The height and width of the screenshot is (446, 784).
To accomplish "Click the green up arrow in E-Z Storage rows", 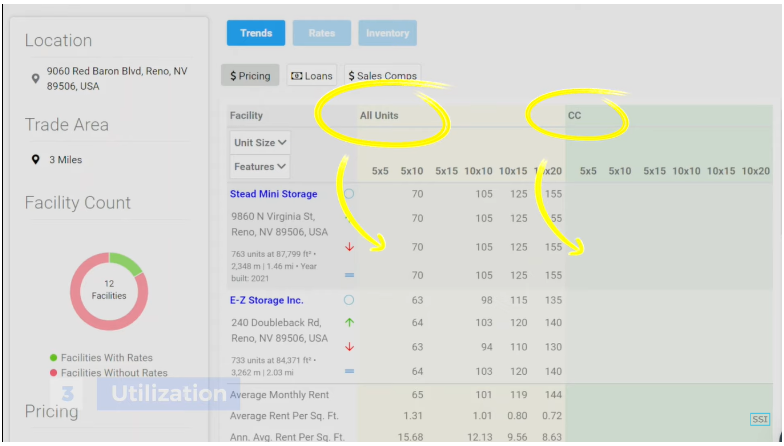I will click(350, 322).
